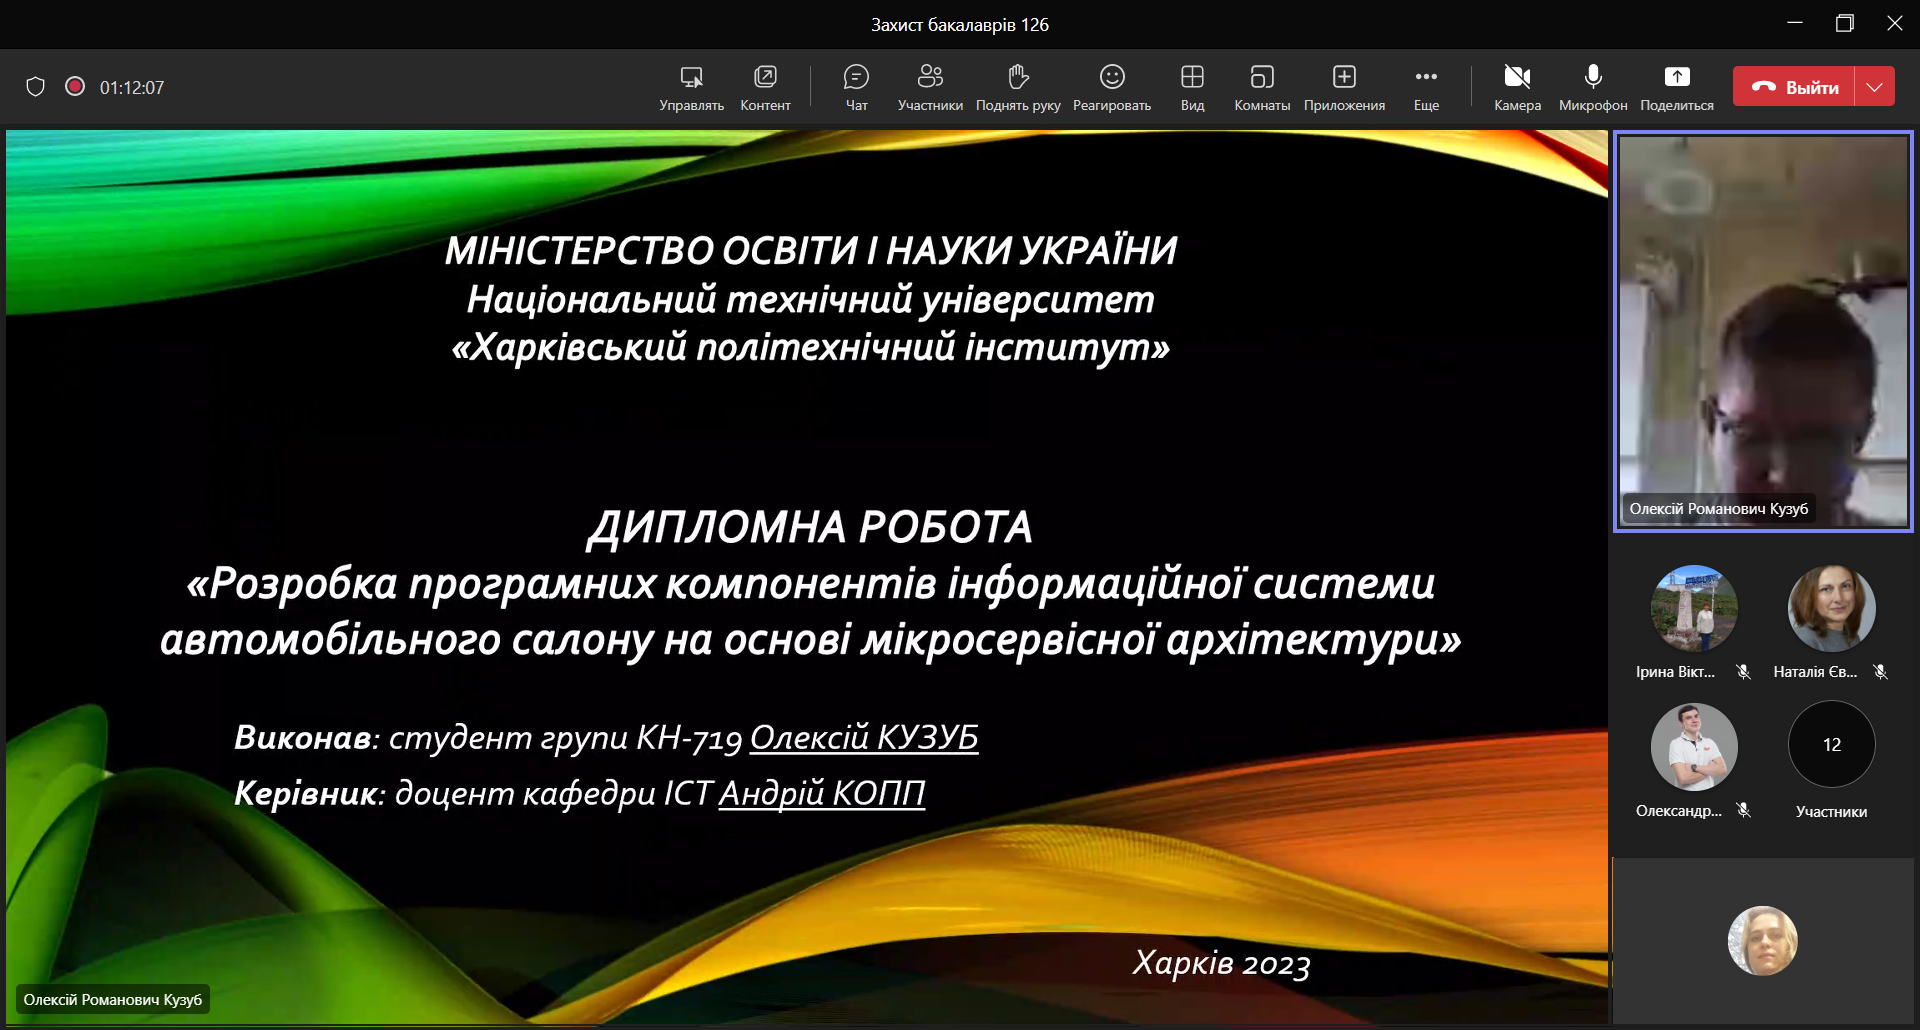This screenshot has width=1920, height=1030.
Task: Change layout via the Вид button
Action: click(x=1192, y=88)
